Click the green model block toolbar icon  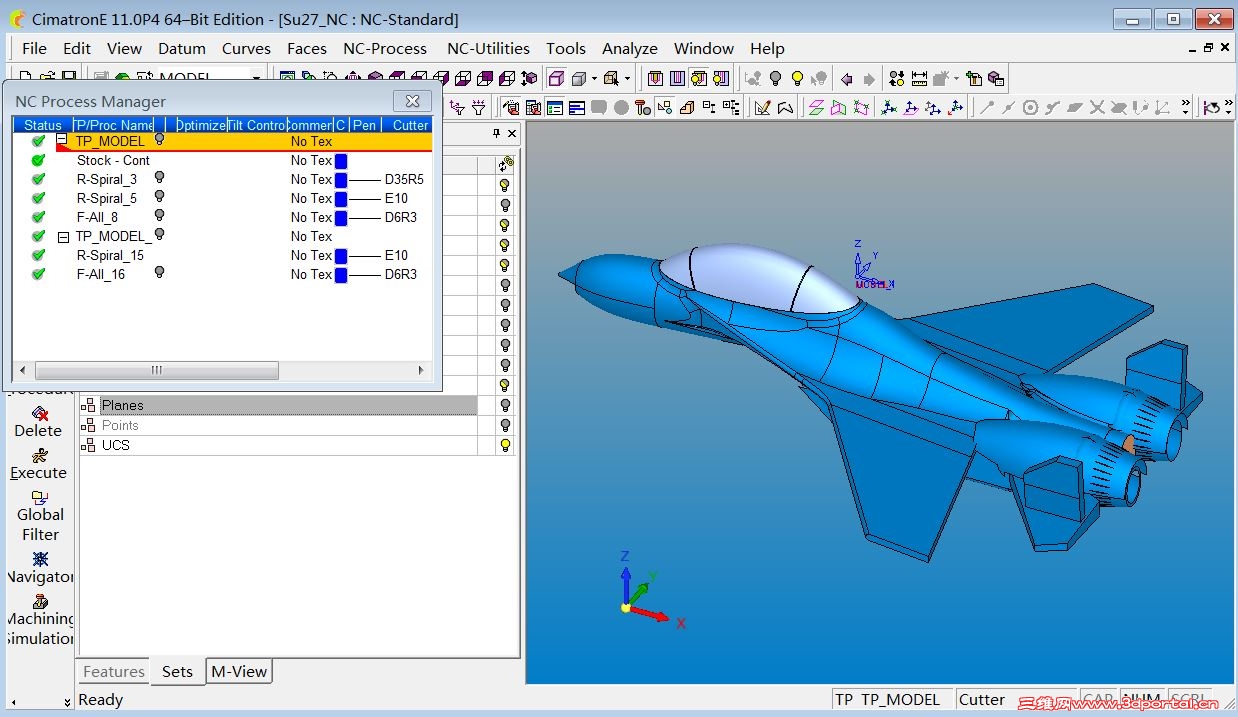coord(123,78)
